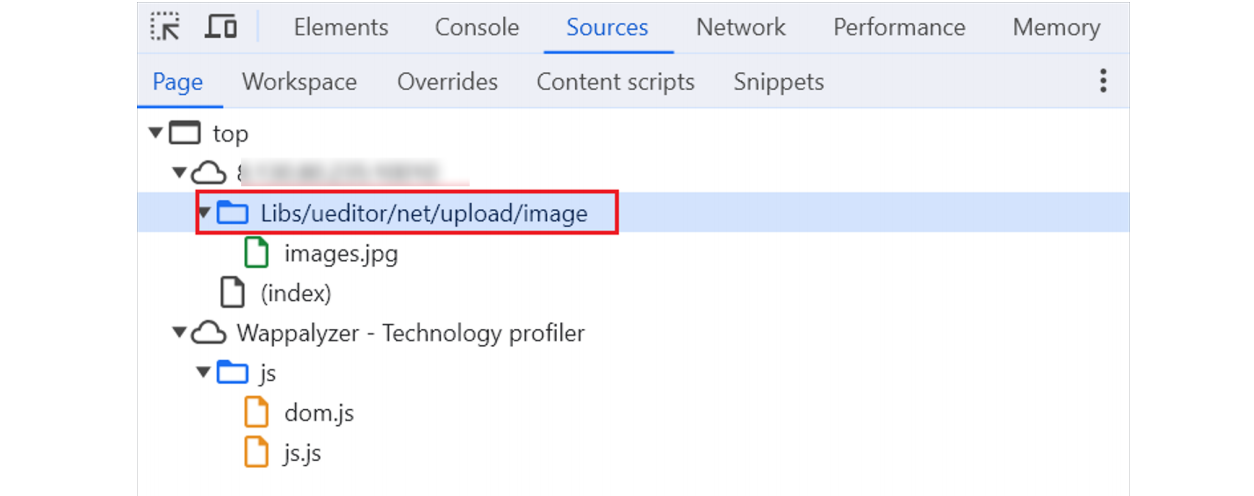The image size is (1254, 496).
Task: Click the top frame window icon
Action: click(x=185, y=133)
